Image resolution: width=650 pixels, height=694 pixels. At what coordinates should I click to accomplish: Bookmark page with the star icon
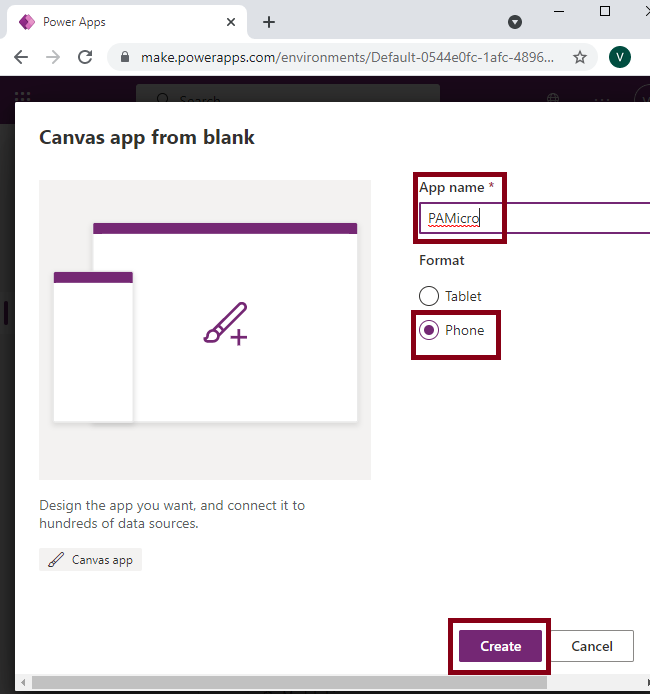[580, 57]
